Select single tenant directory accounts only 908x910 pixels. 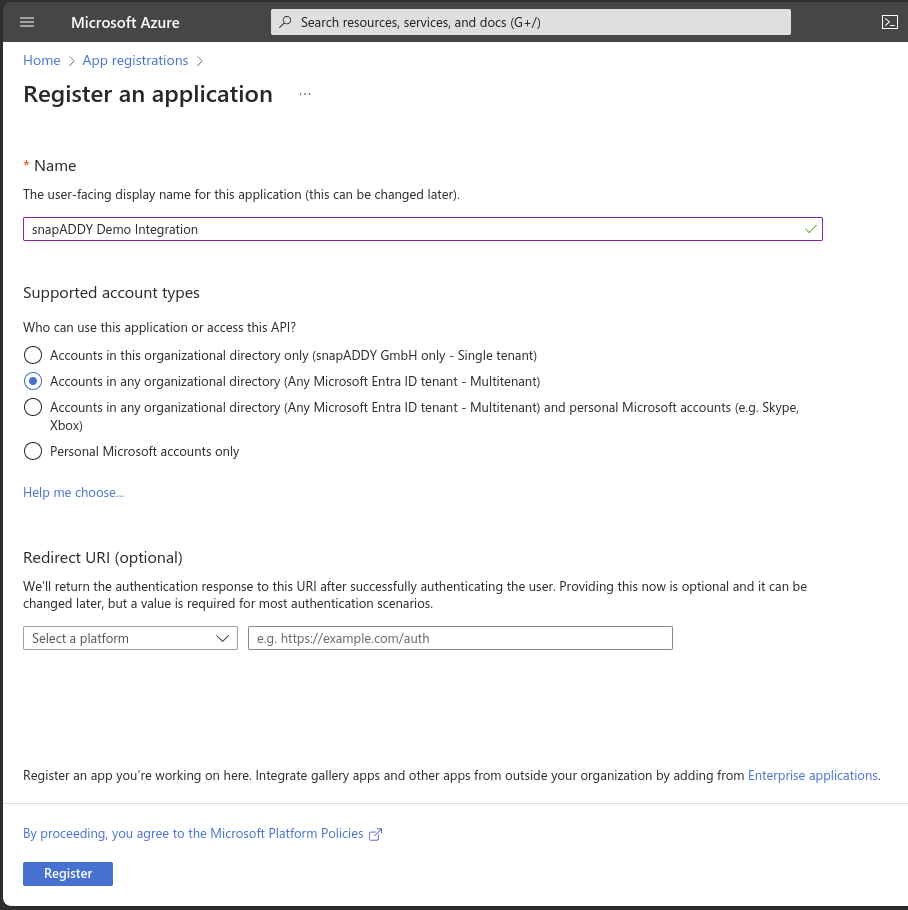click(32, 355)
